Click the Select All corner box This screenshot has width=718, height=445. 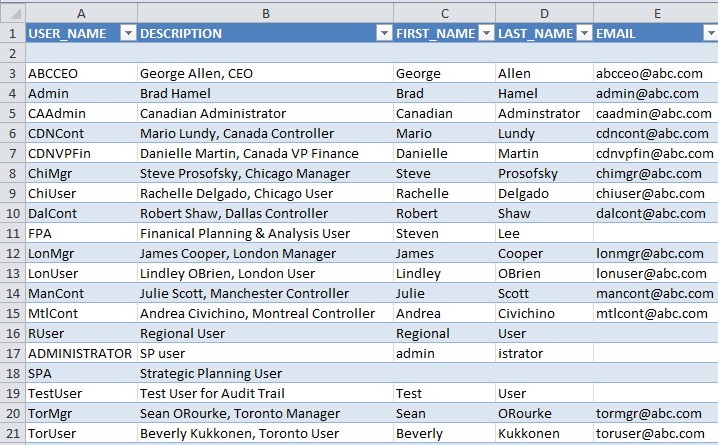click(12, 12)
